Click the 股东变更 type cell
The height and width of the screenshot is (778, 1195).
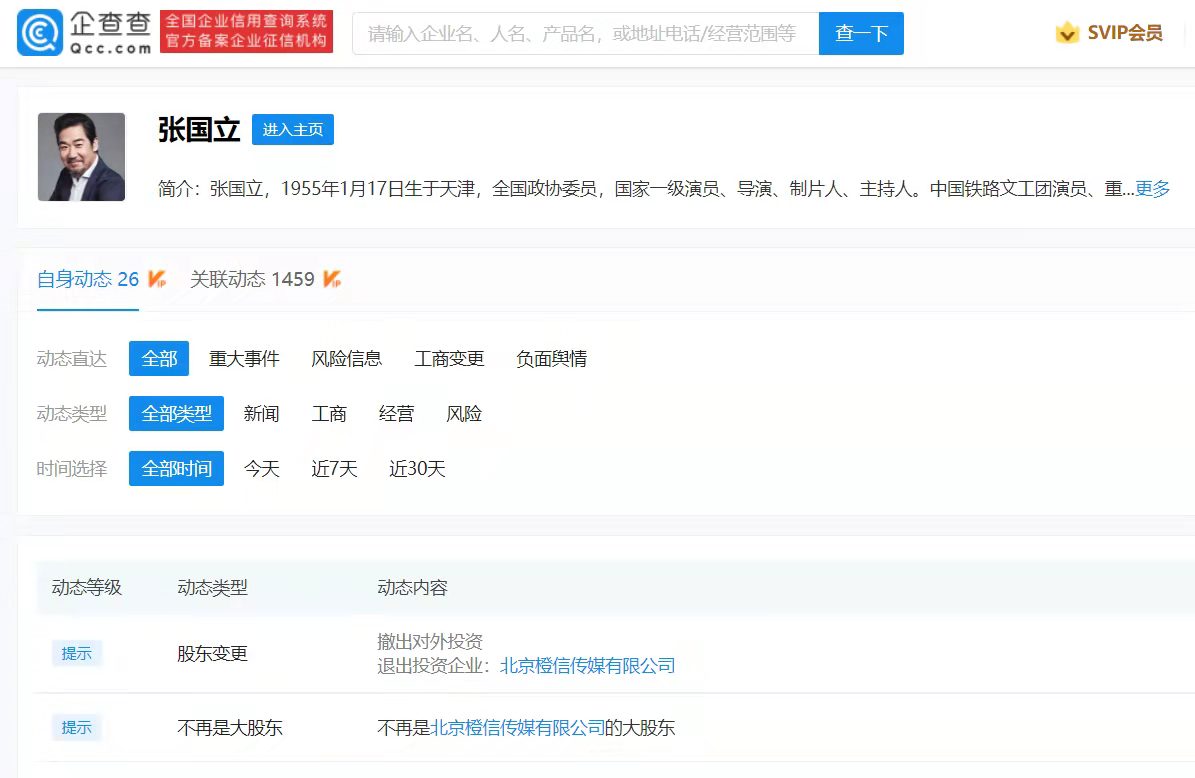point(213,653)
